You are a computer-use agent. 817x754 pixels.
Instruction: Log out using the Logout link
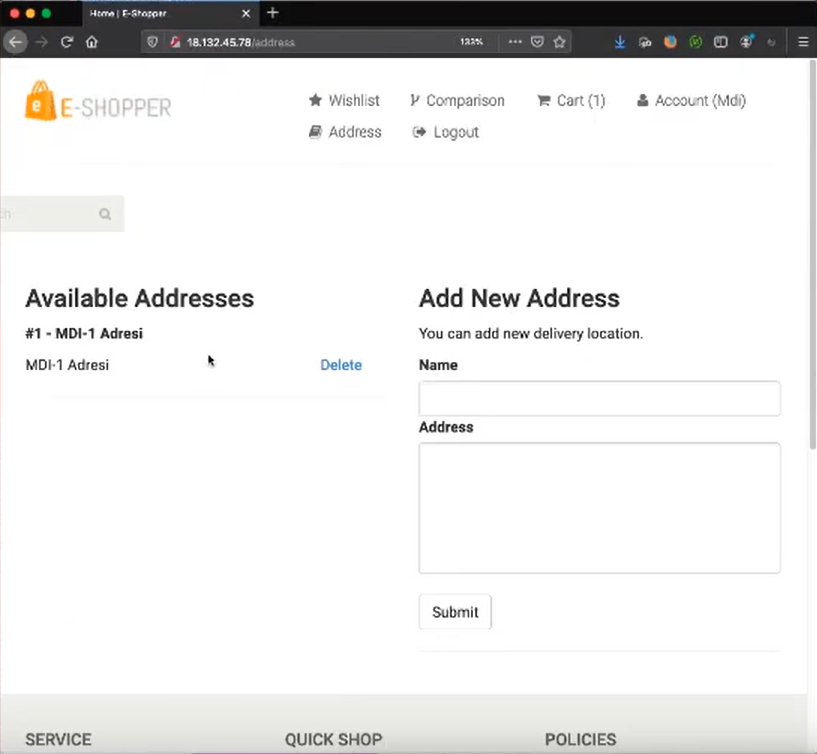[x=446, y=132]
